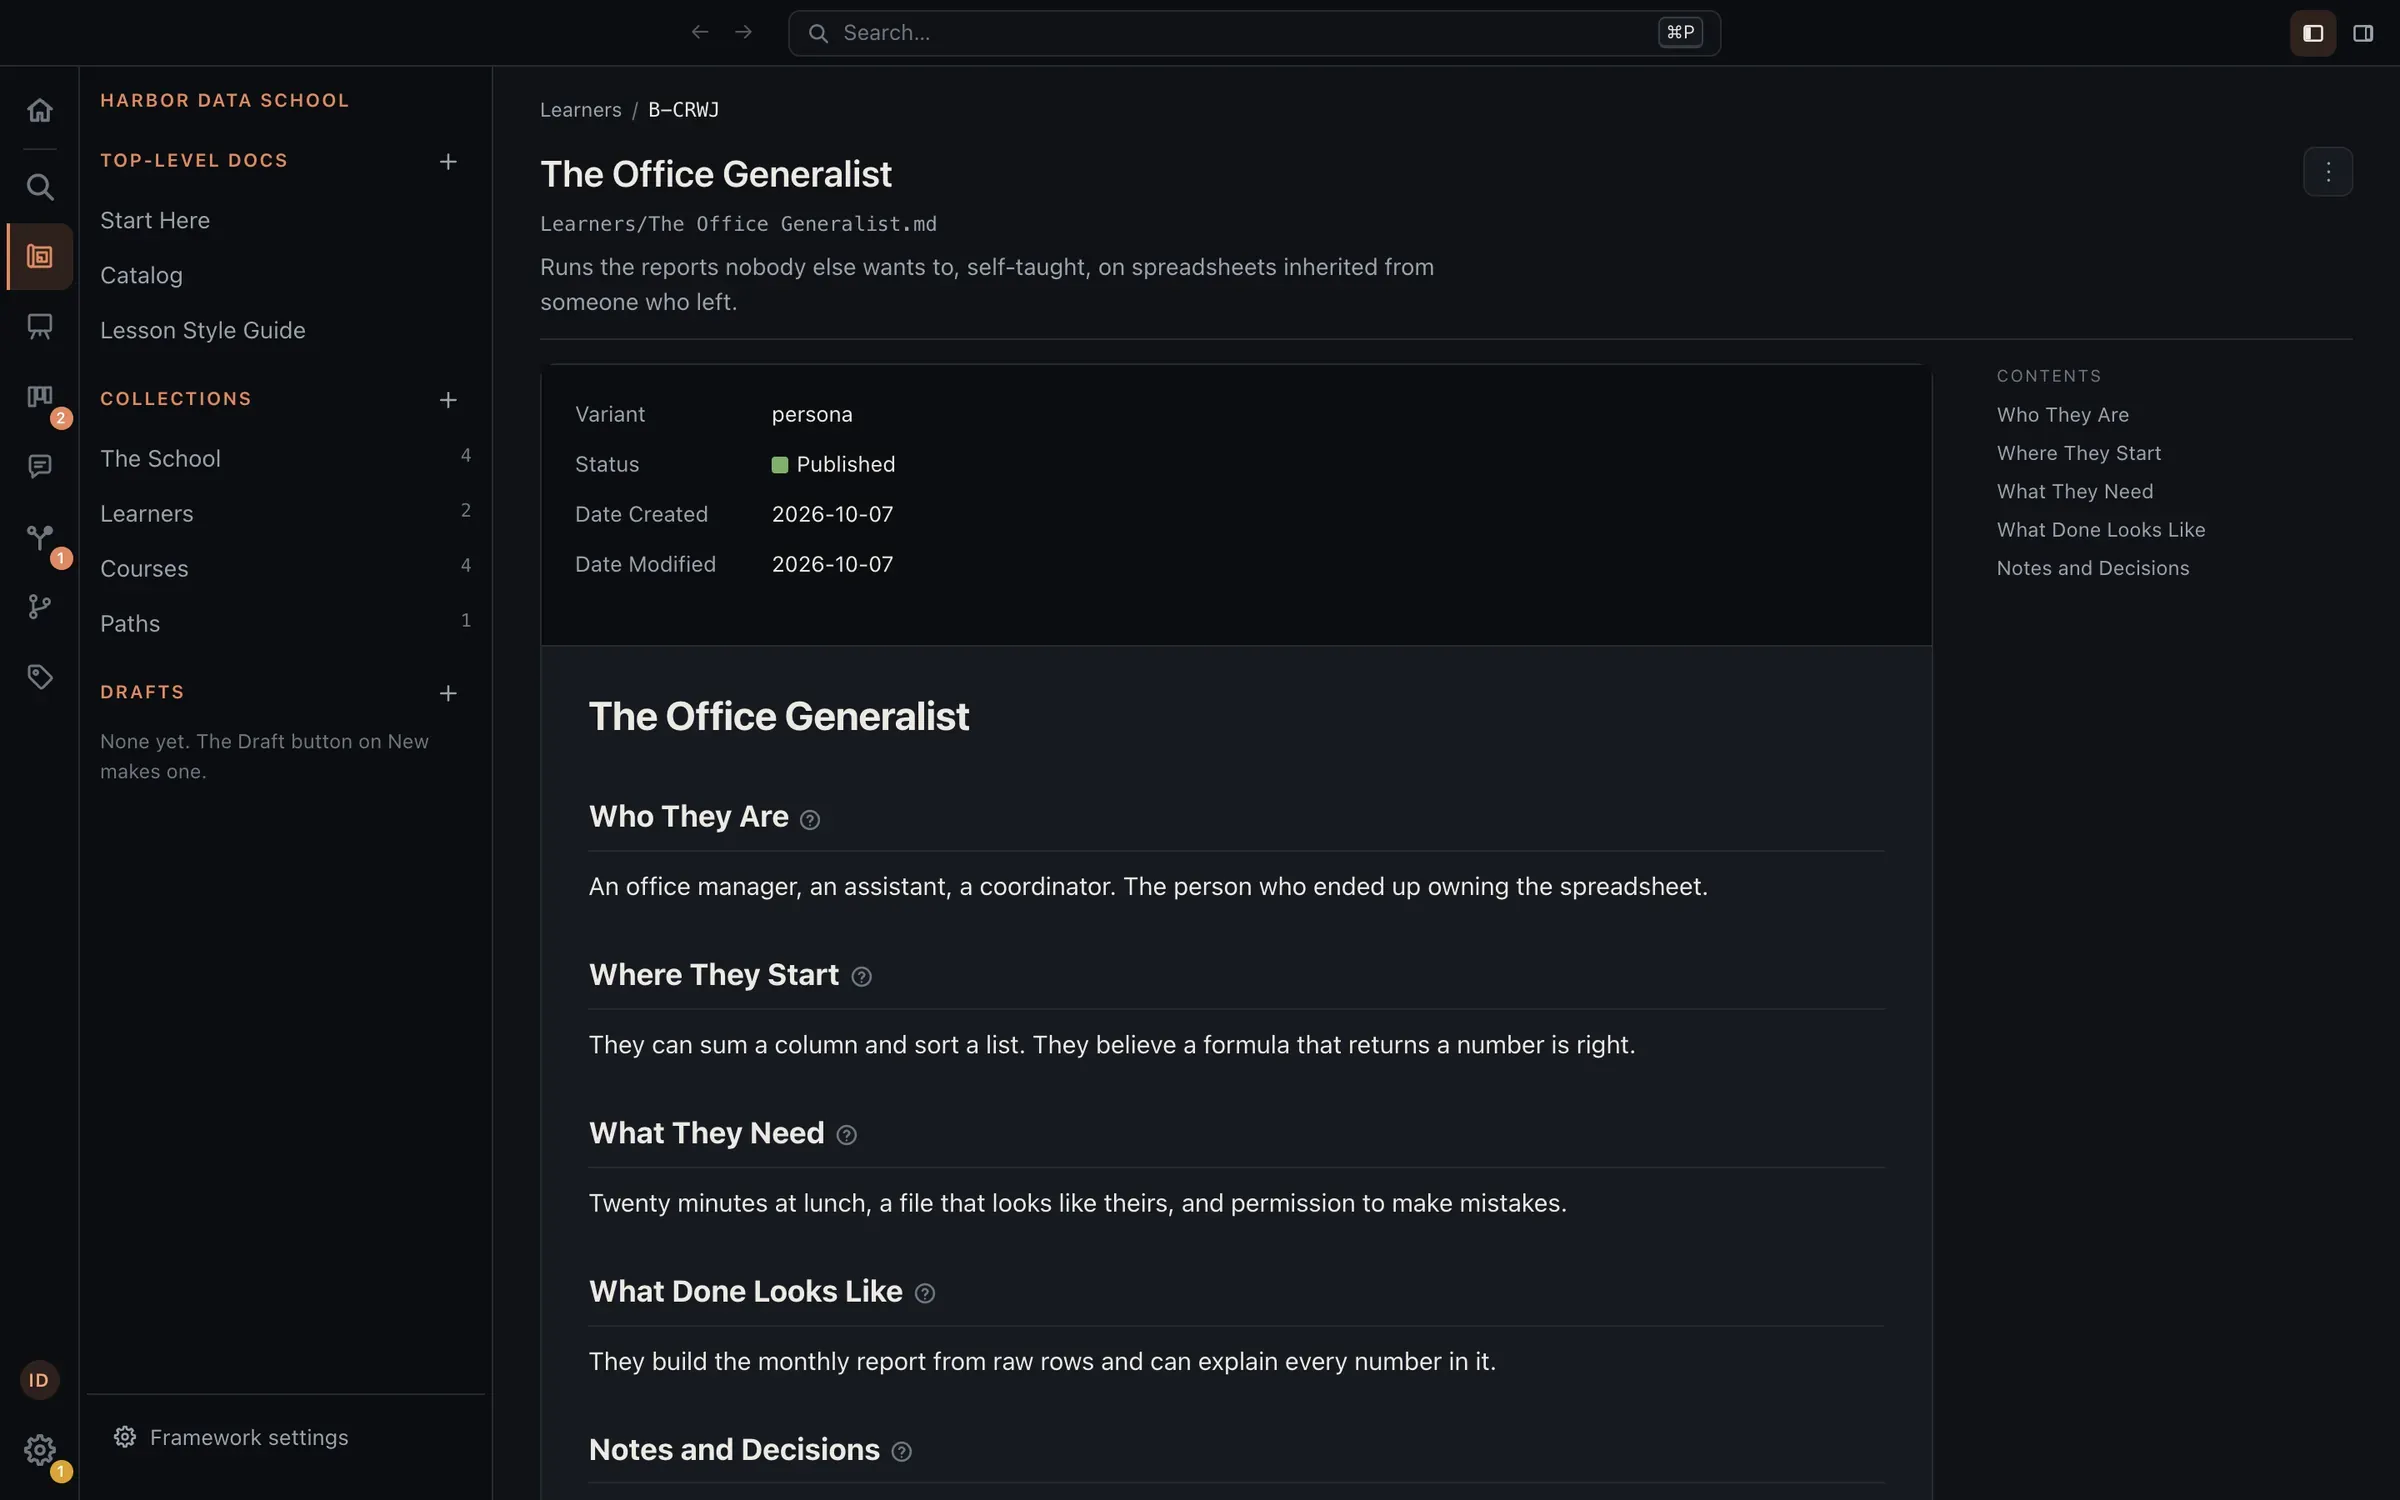The image size is (2400, 1500).
Task: Add a new draft with plus
Action: (x=448, y=693)
